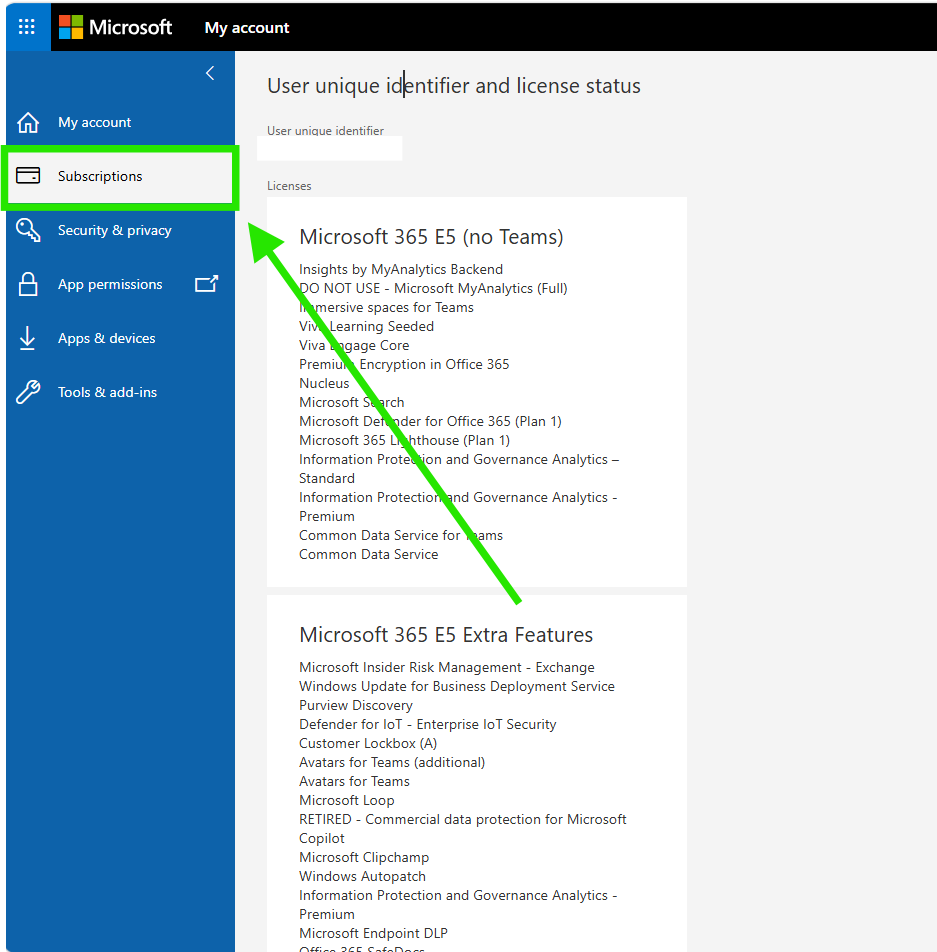Collapse the navigation pane chevron
The width and height of the screenshot is (937, 952).
click(x=210, y=73)
